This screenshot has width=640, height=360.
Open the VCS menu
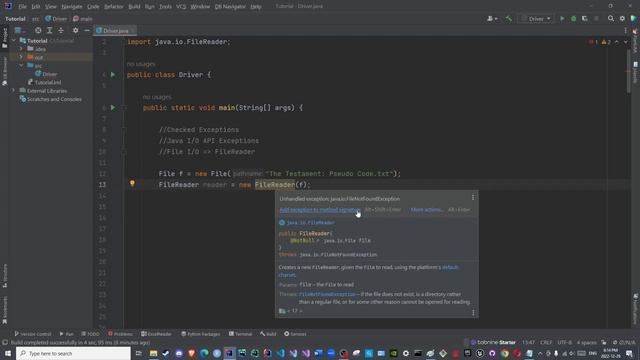(x=181, y=7)
